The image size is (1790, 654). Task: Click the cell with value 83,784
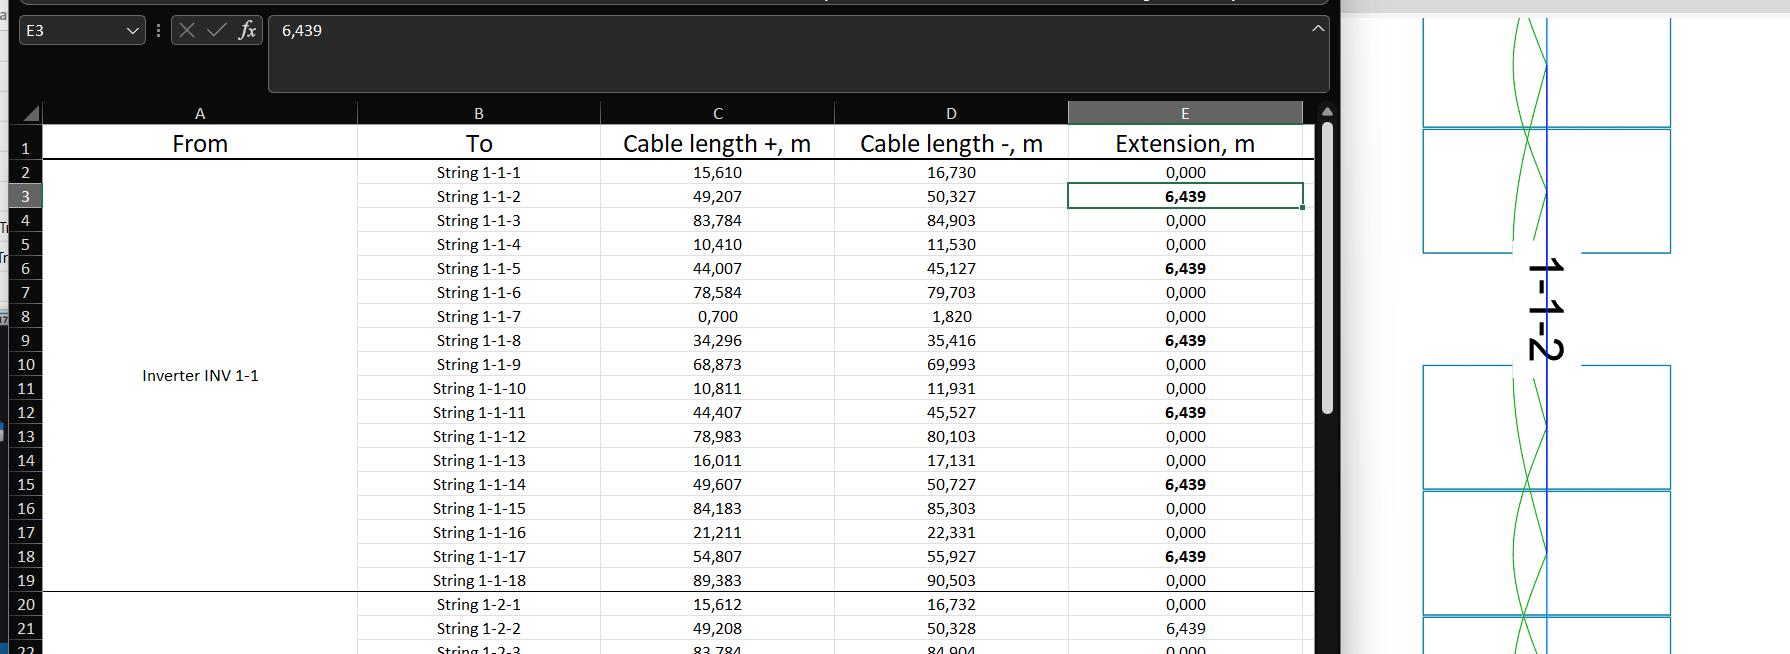point(717,220)
